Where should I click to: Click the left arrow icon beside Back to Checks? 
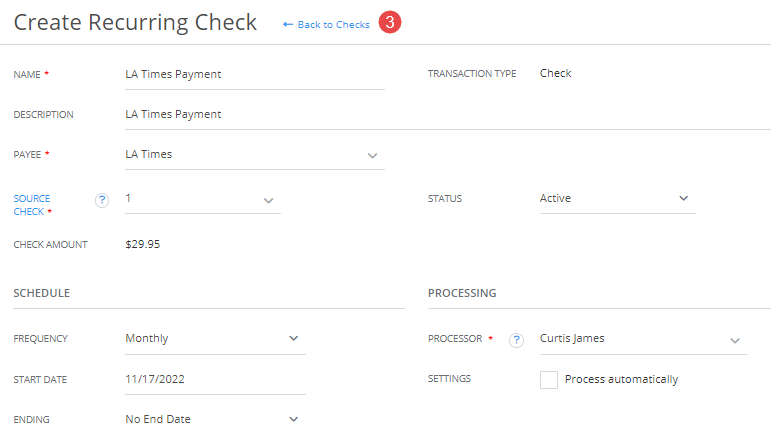288,25
